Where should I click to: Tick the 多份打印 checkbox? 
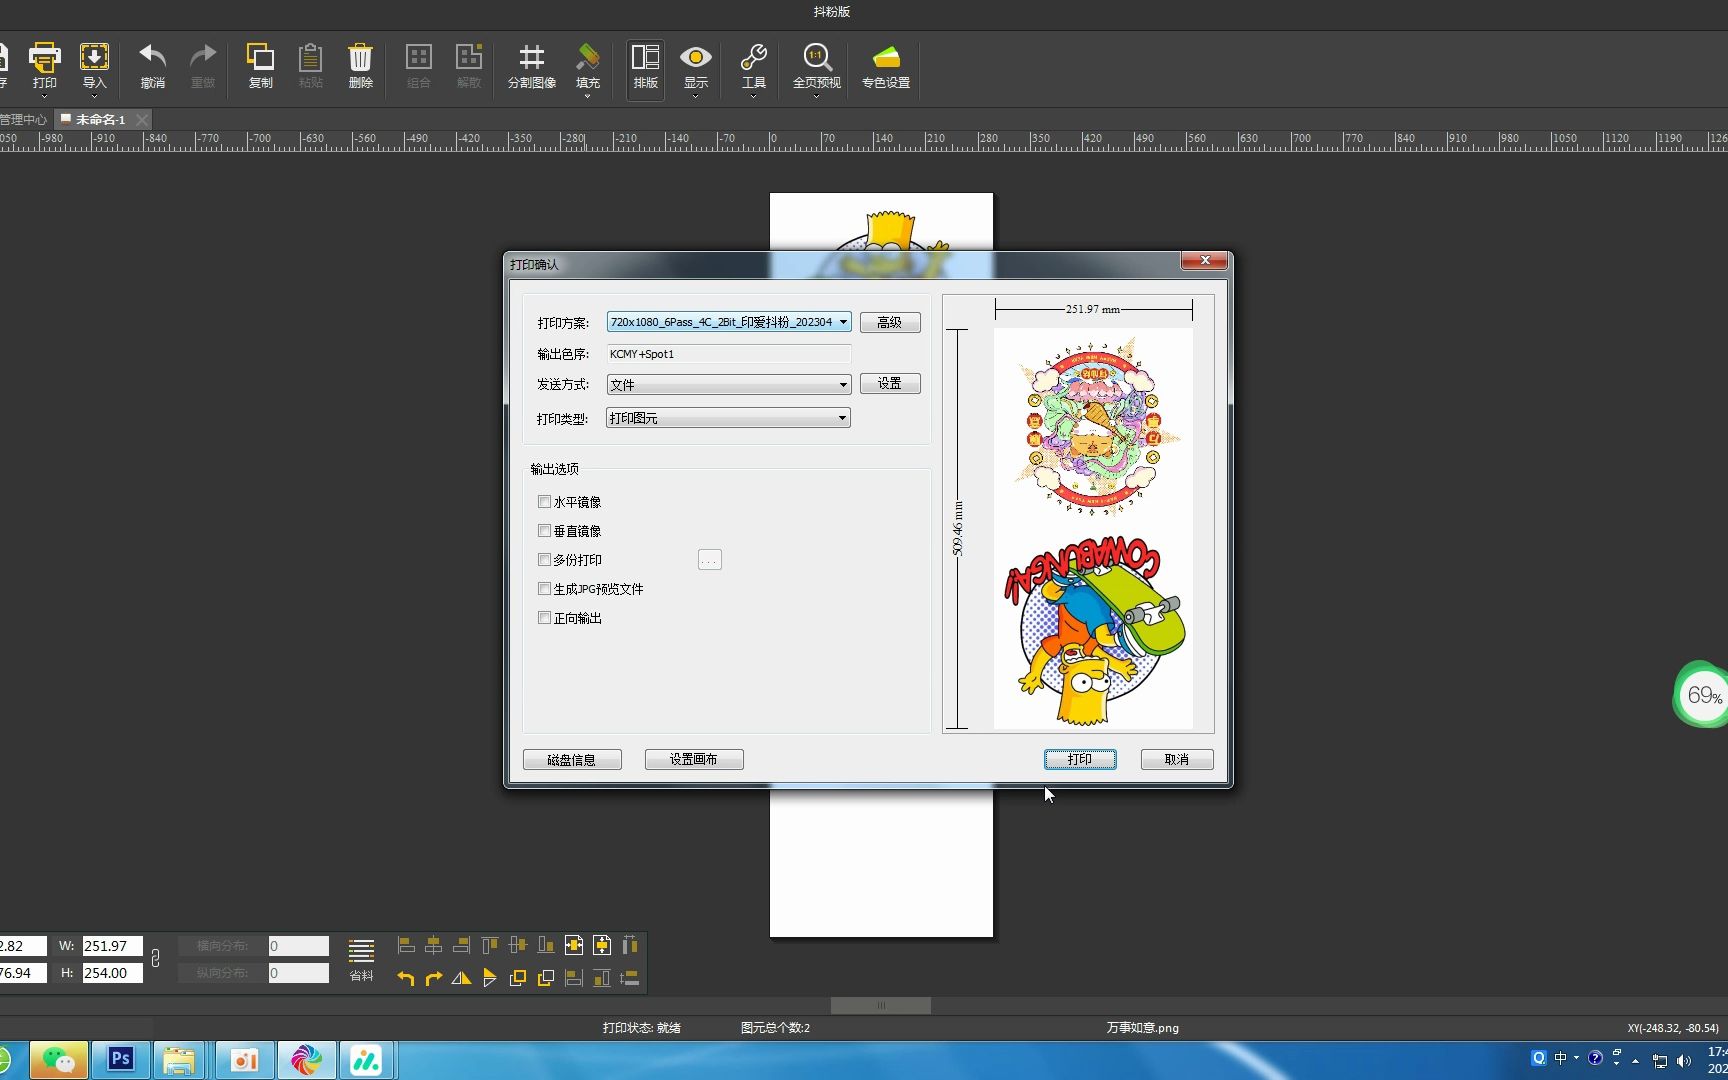(544, 560)
